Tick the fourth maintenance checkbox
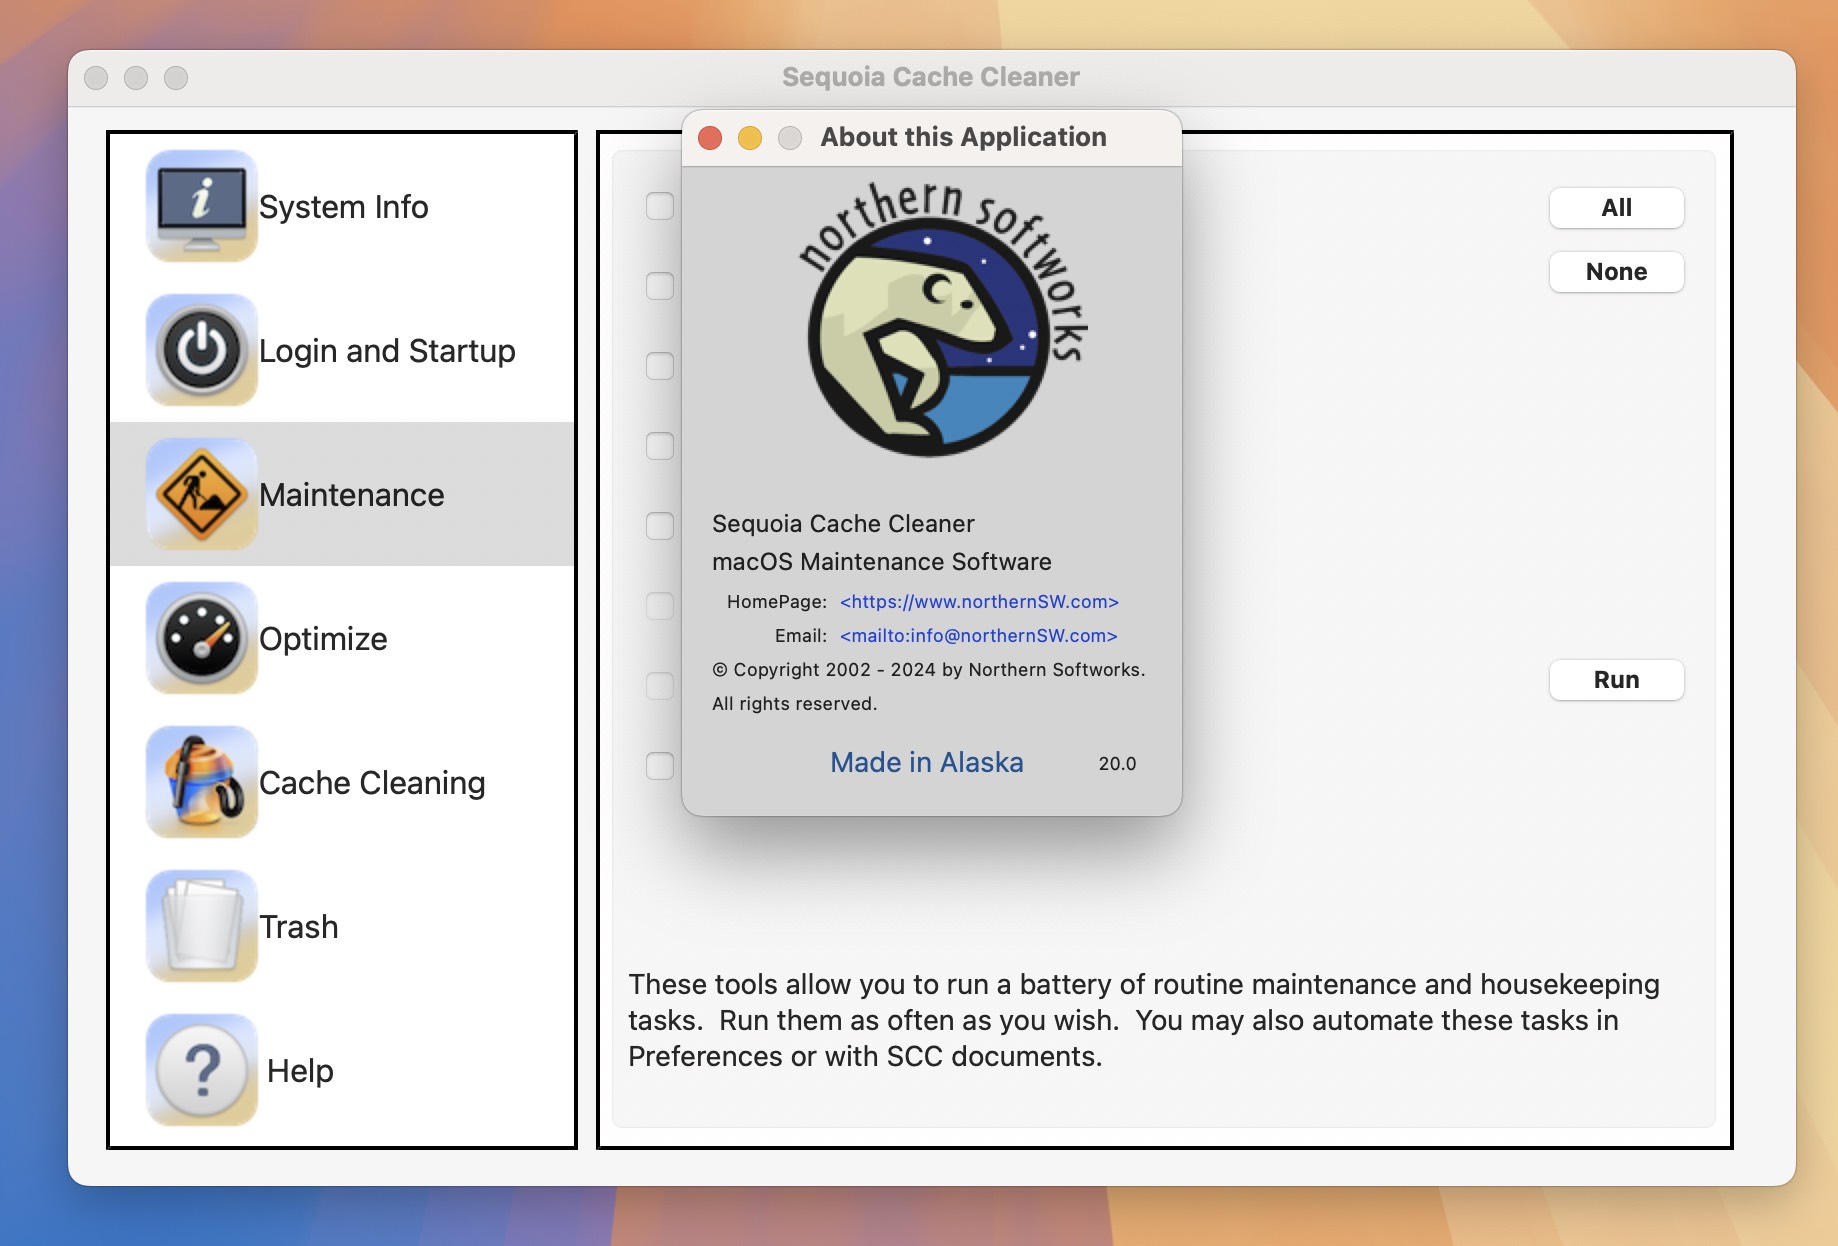The image size is (1838, 1246). click(x=660, y=446)
